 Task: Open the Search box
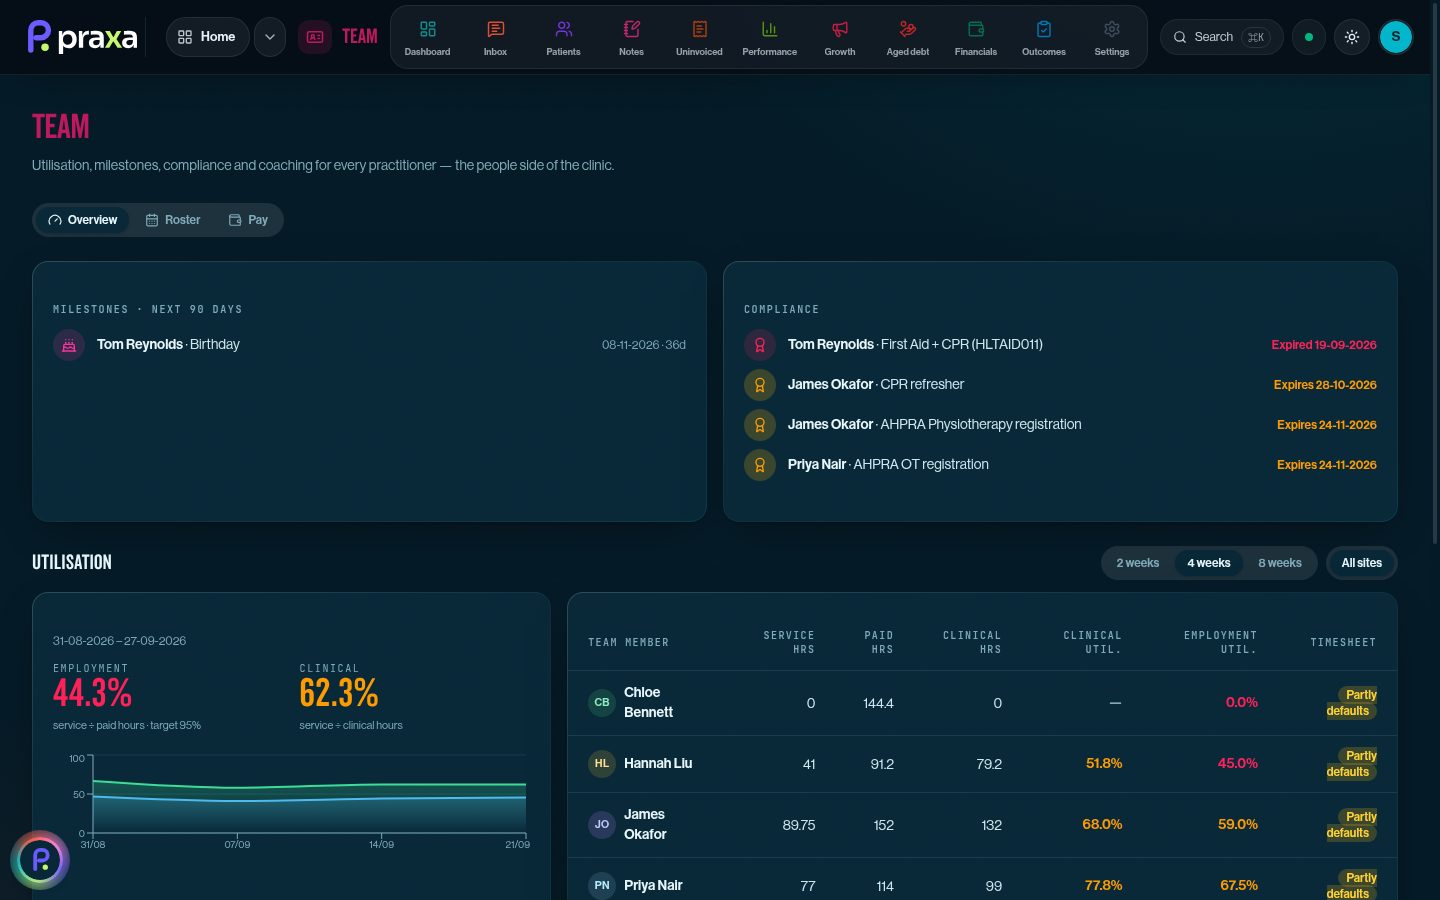coord(1221,37)
